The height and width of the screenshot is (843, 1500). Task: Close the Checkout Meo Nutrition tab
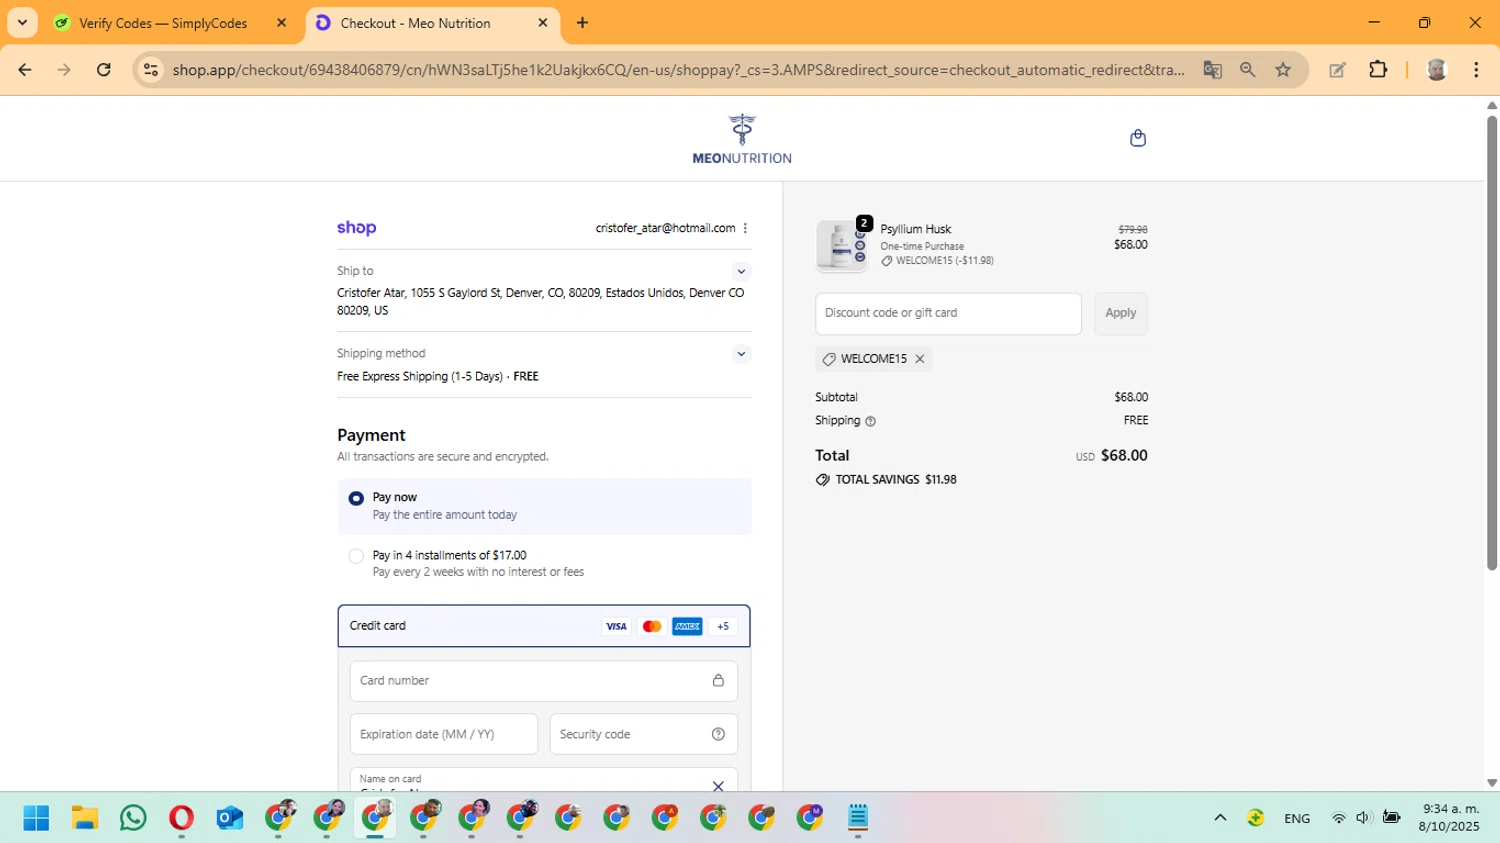[543, 23]
